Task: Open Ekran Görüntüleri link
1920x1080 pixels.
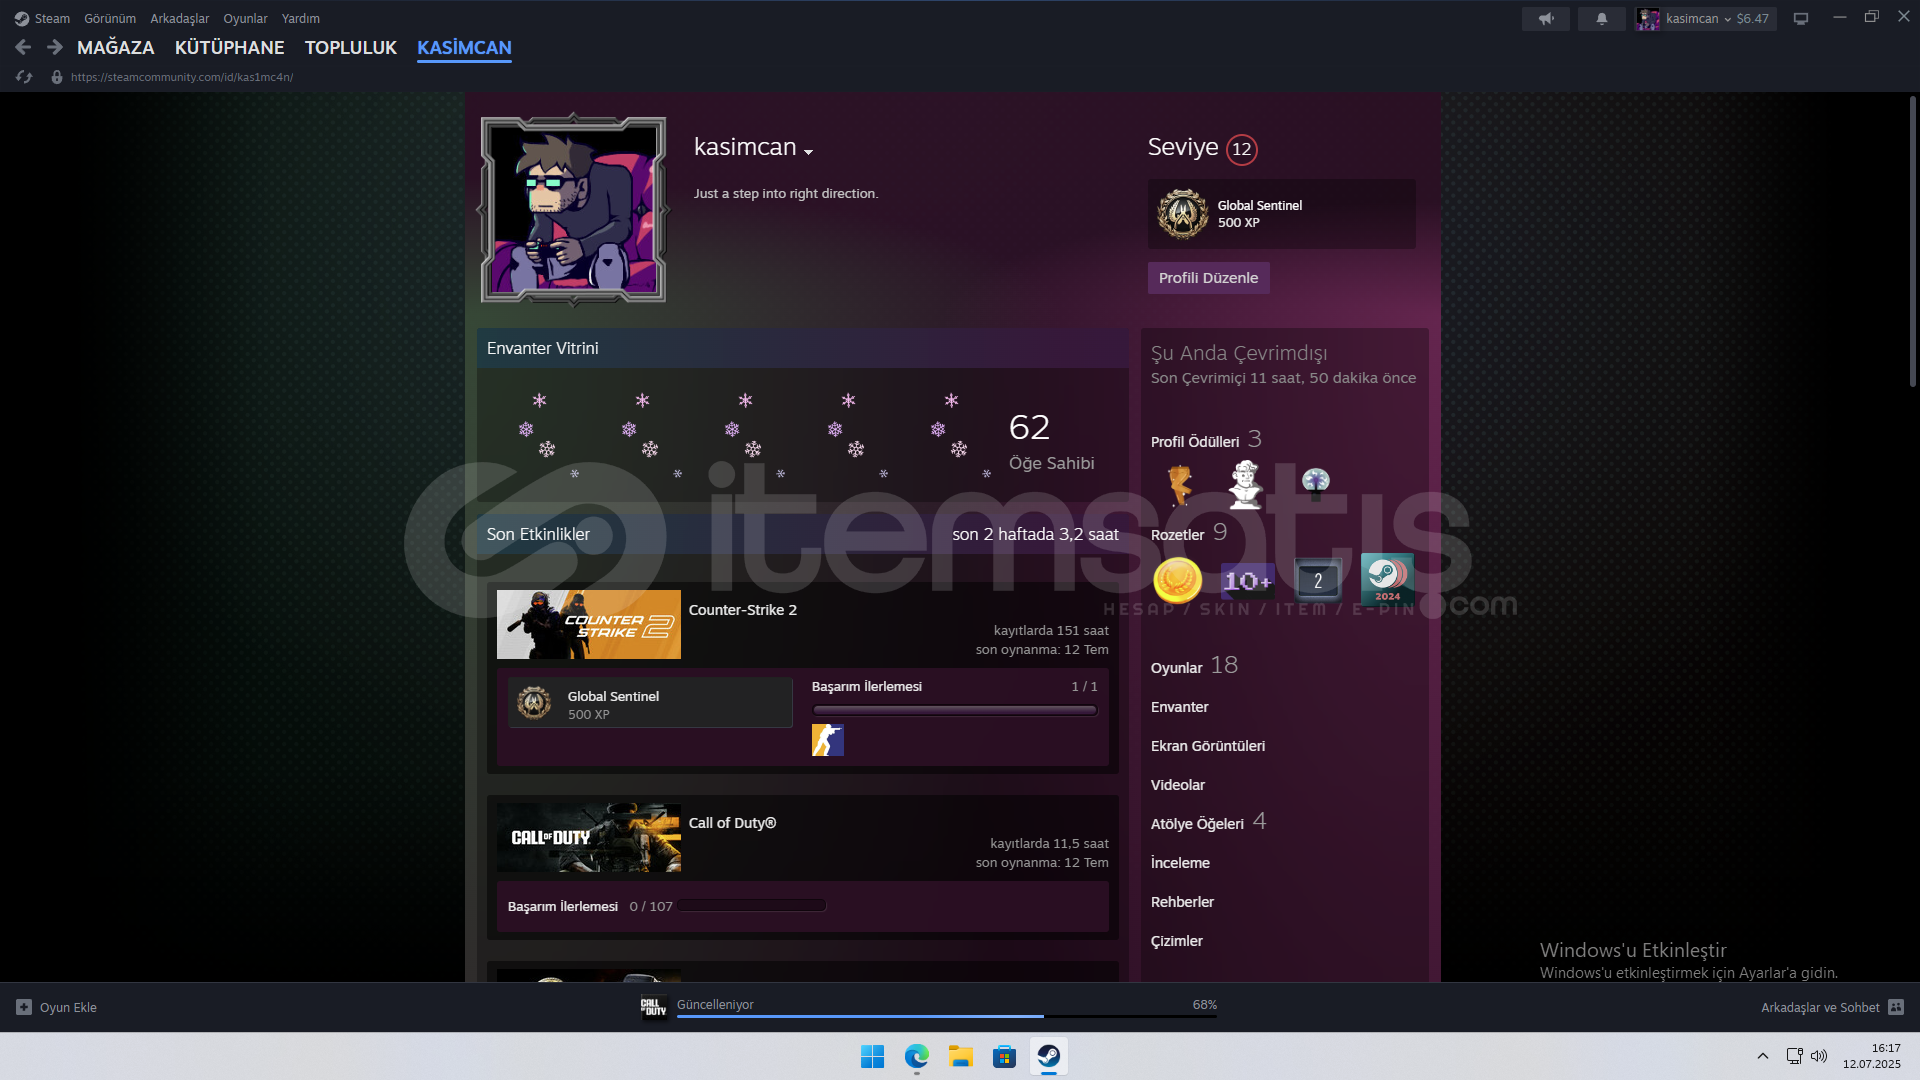Action: click(x=1208, y=746)
